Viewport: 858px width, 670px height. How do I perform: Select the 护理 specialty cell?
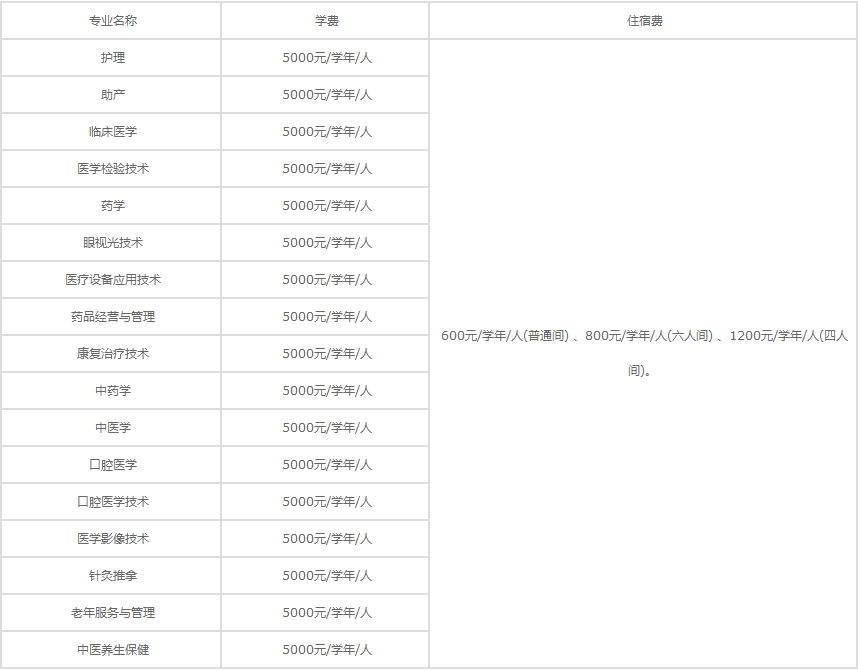coord(110,57)
